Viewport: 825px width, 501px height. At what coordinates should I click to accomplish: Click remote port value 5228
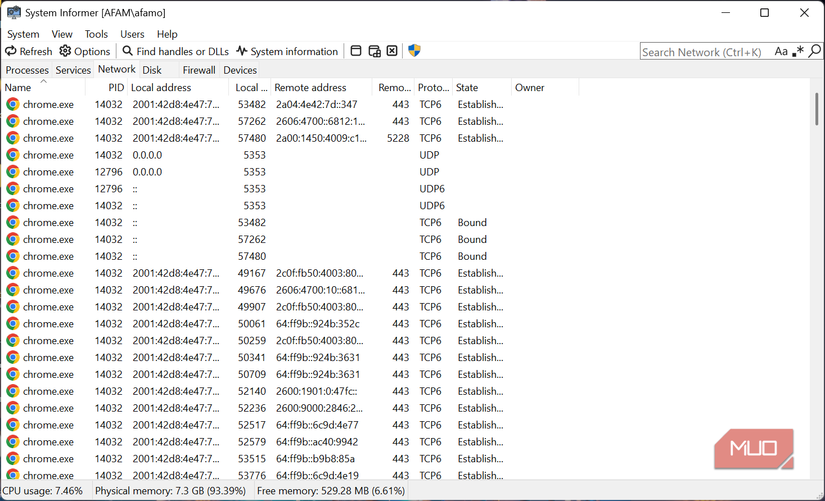coord(398,138)
